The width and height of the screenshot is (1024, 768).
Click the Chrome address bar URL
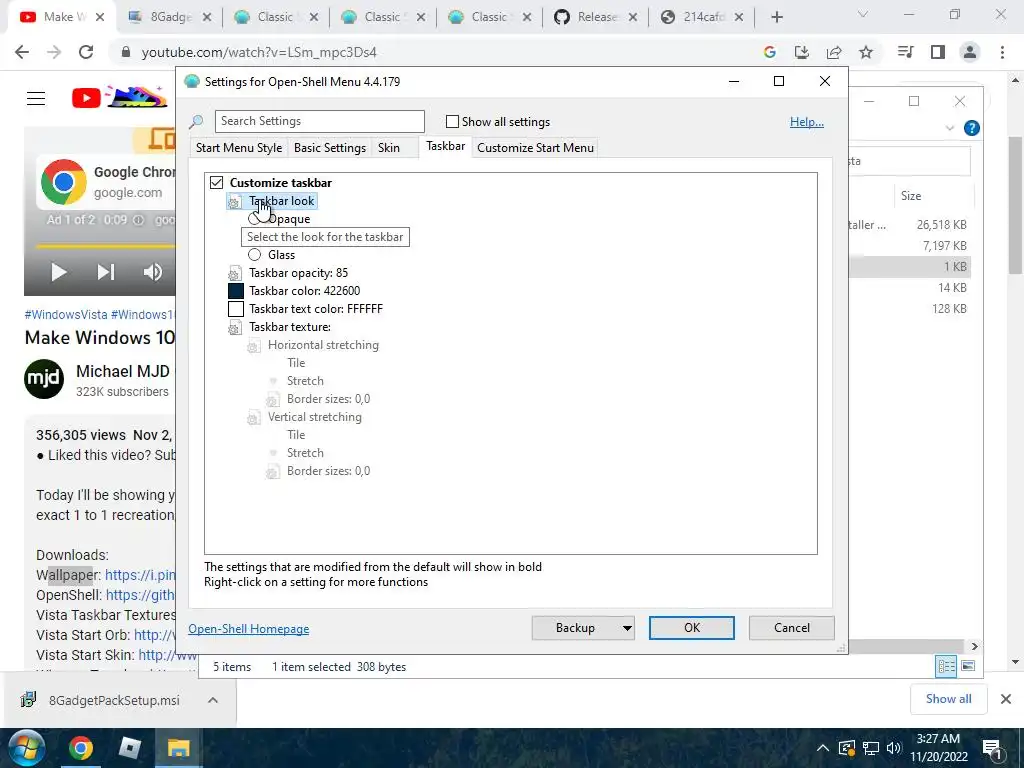click(259, 52)
